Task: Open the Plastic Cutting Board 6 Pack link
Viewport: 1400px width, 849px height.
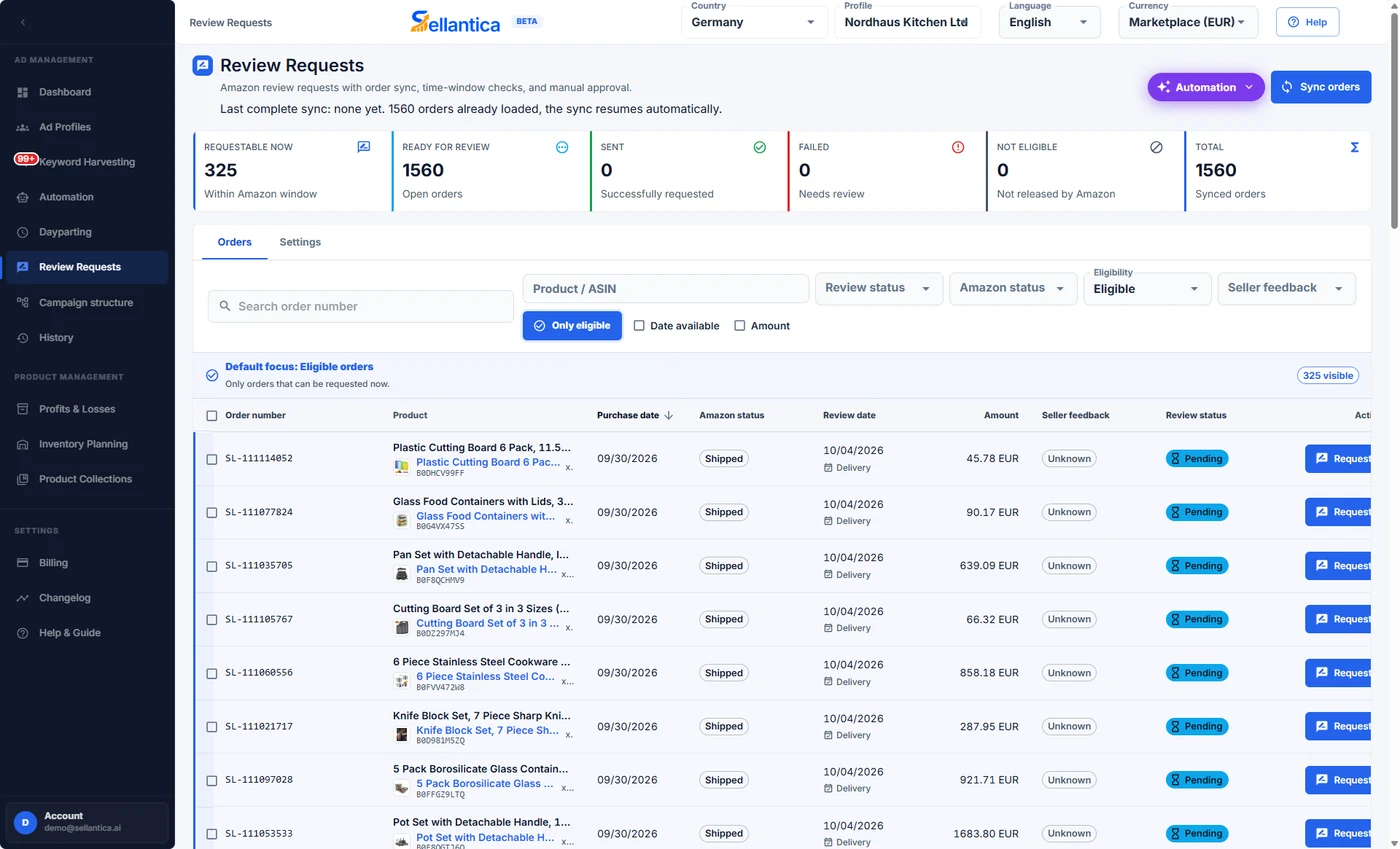Action: point(488,462)
